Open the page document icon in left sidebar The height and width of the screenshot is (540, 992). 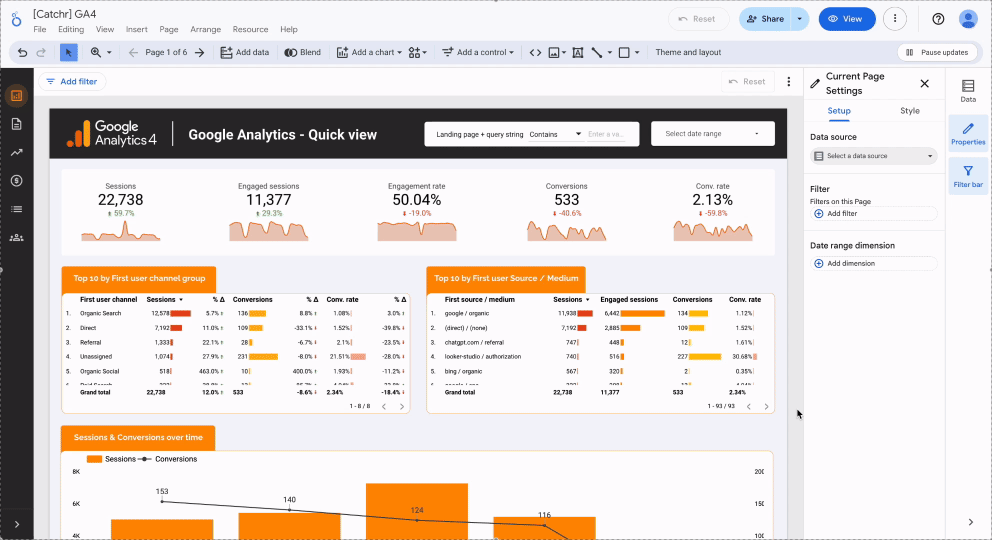point(16,124)
